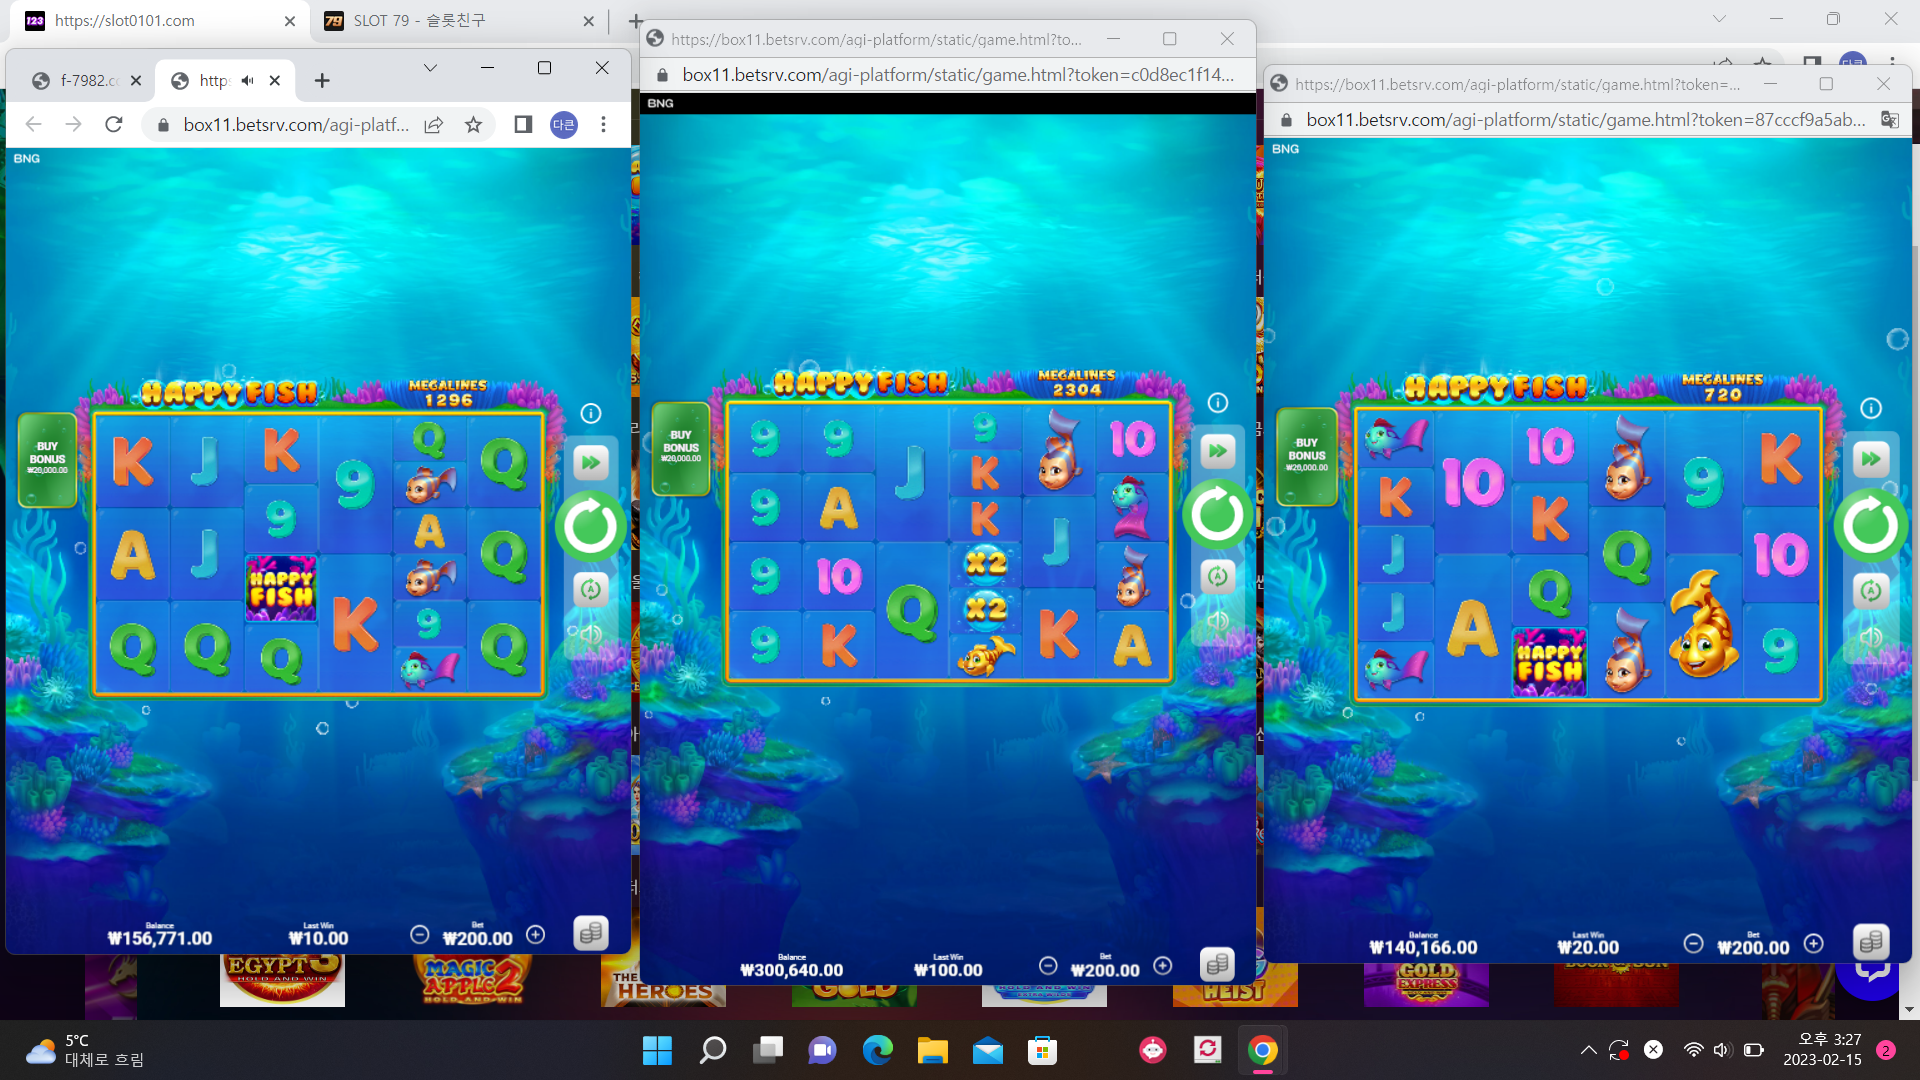Open game info in the middle game window

[x=1217, y=402]
